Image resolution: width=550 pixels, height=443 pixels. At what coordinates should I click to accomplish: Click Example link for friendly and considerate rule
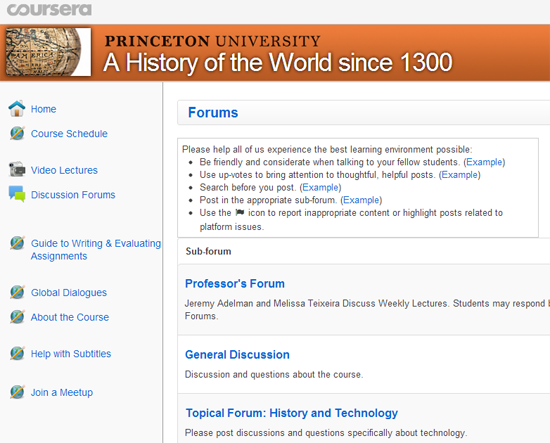click(484, 162)
